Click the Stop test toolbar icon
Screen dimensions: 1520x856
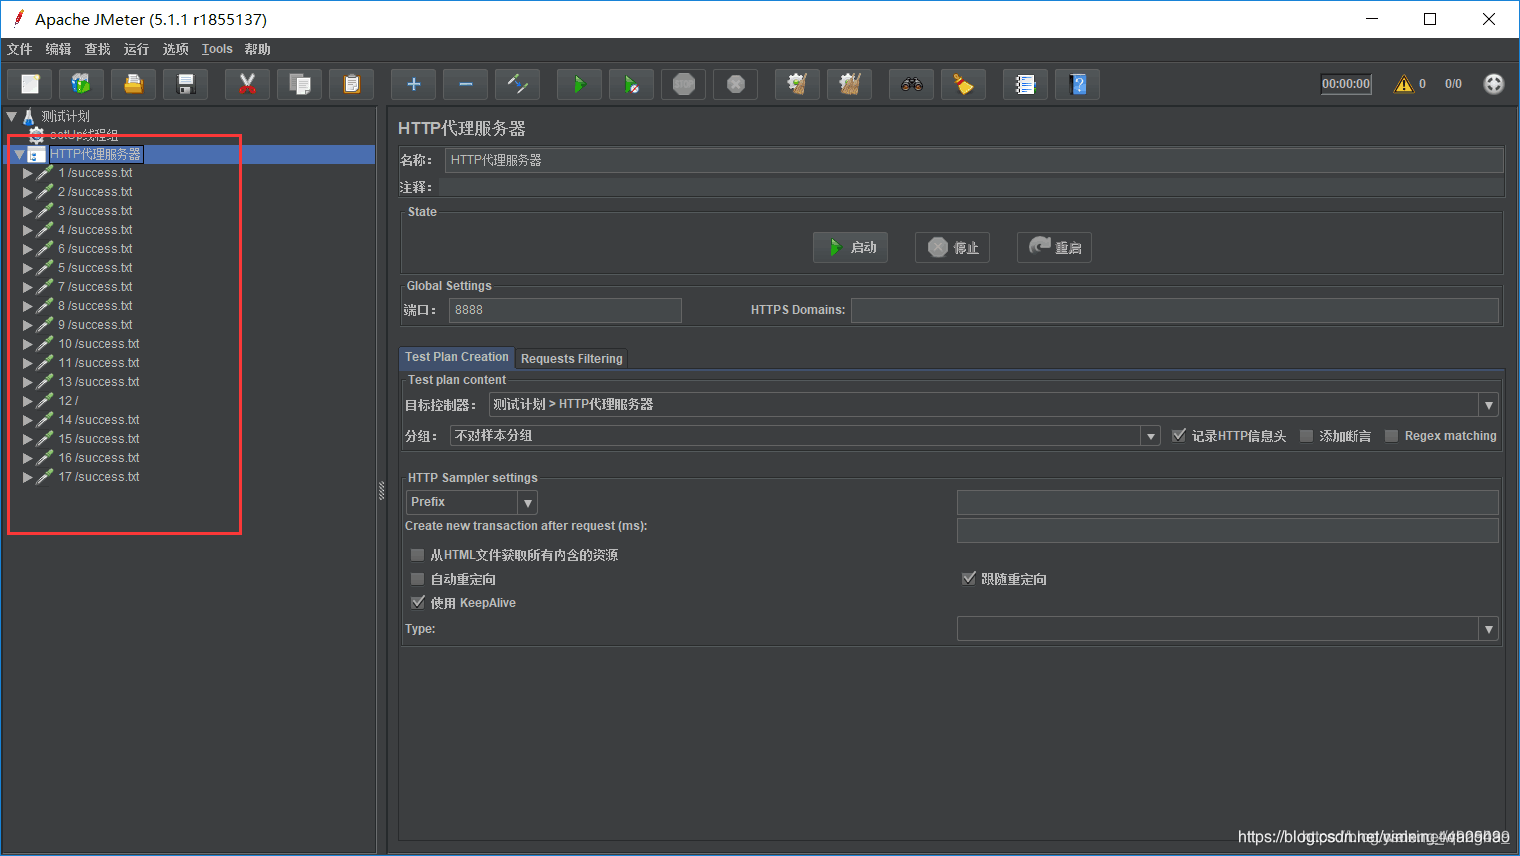tap(683, 85)
